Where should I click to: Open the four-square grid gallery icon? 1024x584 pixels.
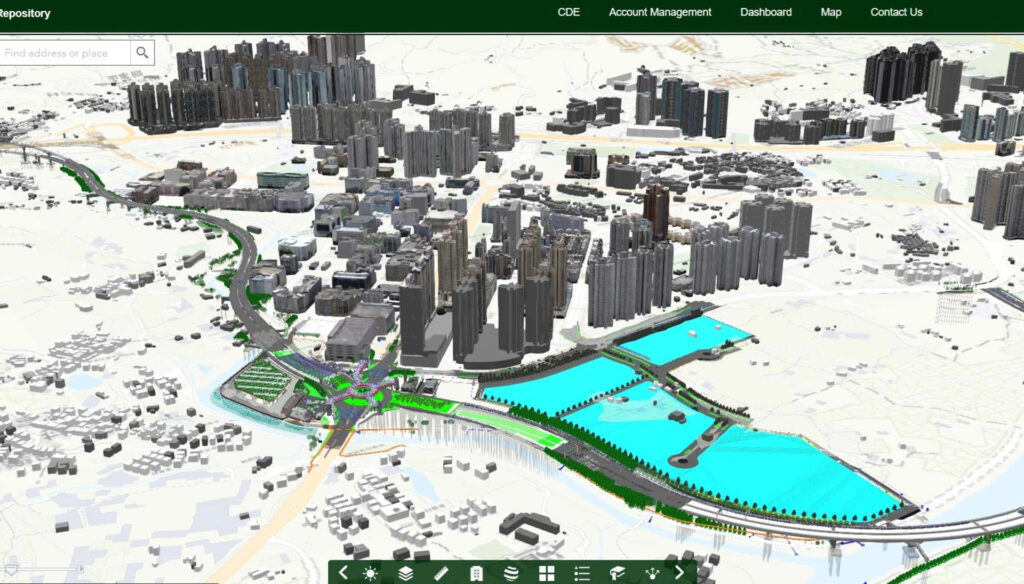click(546, 573)
